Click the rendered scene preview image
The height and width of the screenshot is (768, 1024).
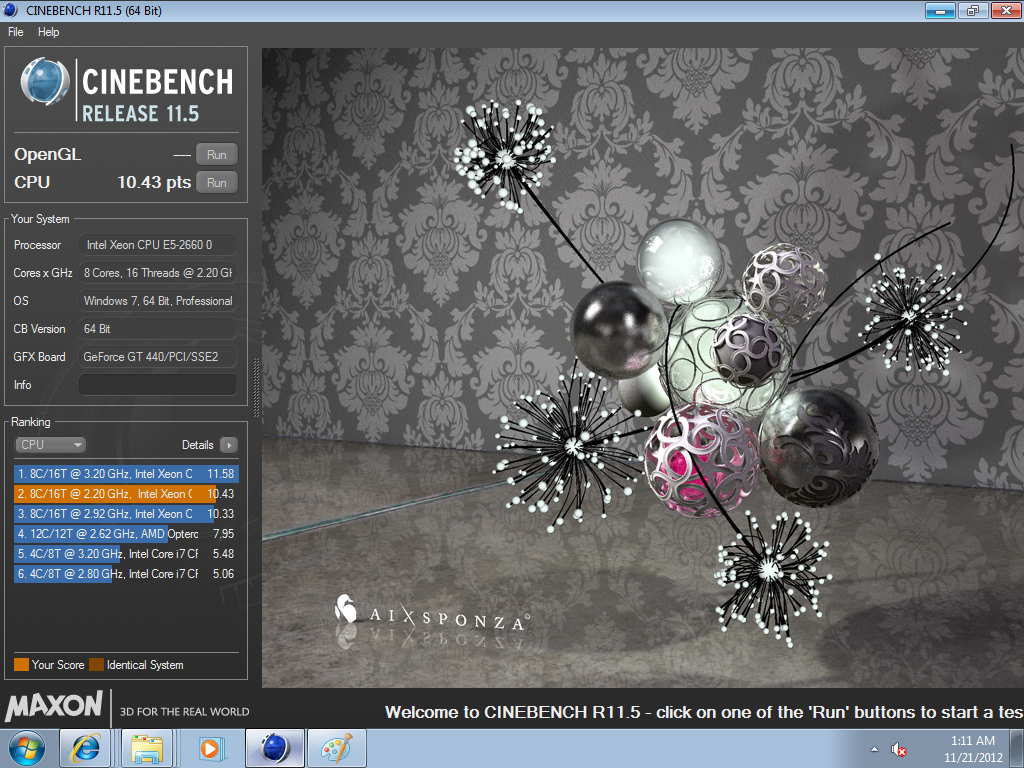(x=643, y=368)
